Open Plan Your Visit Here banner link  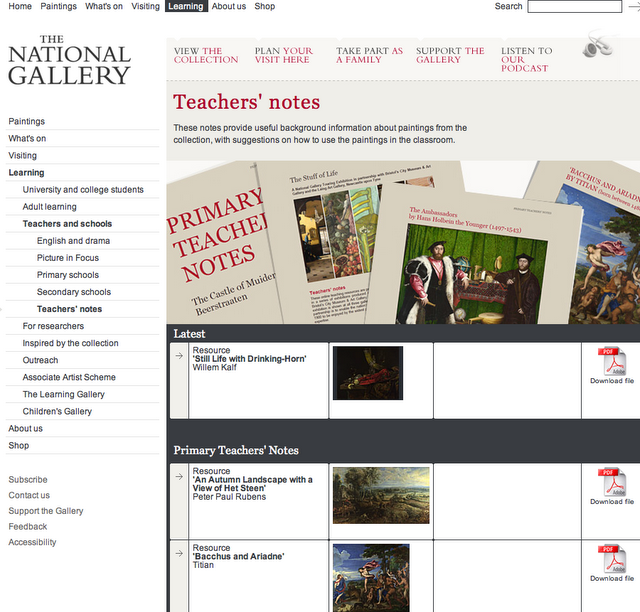pyautogui.click(x=284, y=55)
